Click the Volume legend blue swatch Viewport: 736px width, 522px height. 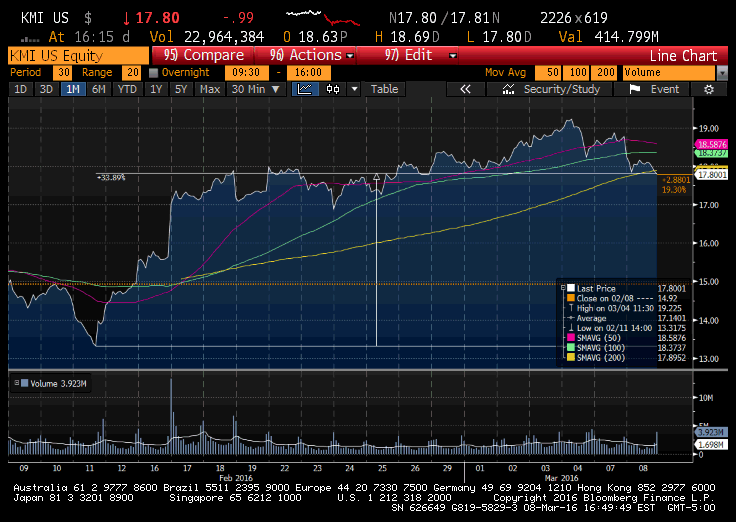25,383
